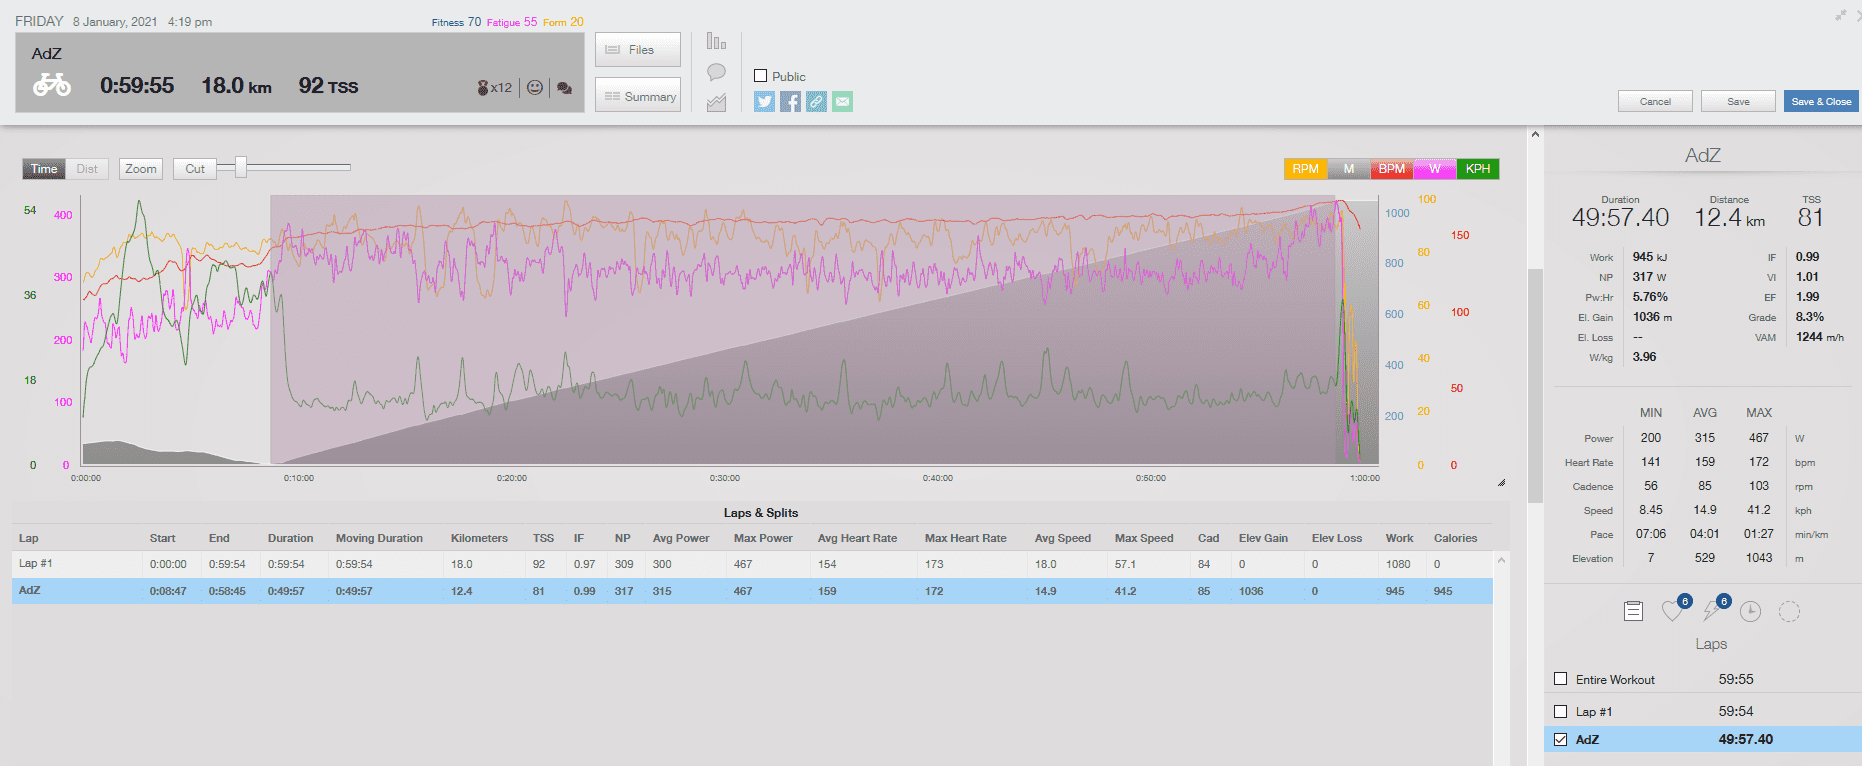1862x766 pixels.
Task: Share the workout on Twitter
Action: [764, 101]
